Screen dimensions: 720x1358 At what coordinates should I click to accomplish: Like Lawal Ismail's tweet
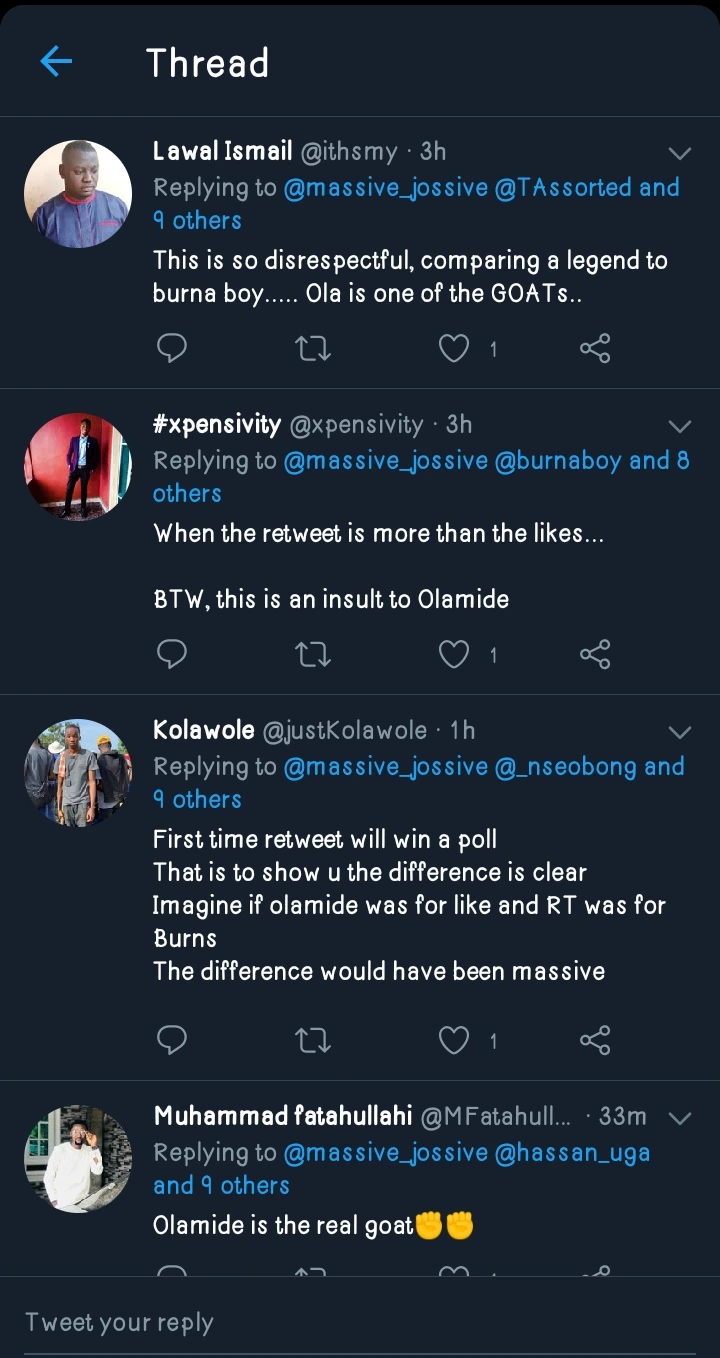pyautogui.click(x=455, y=348)
